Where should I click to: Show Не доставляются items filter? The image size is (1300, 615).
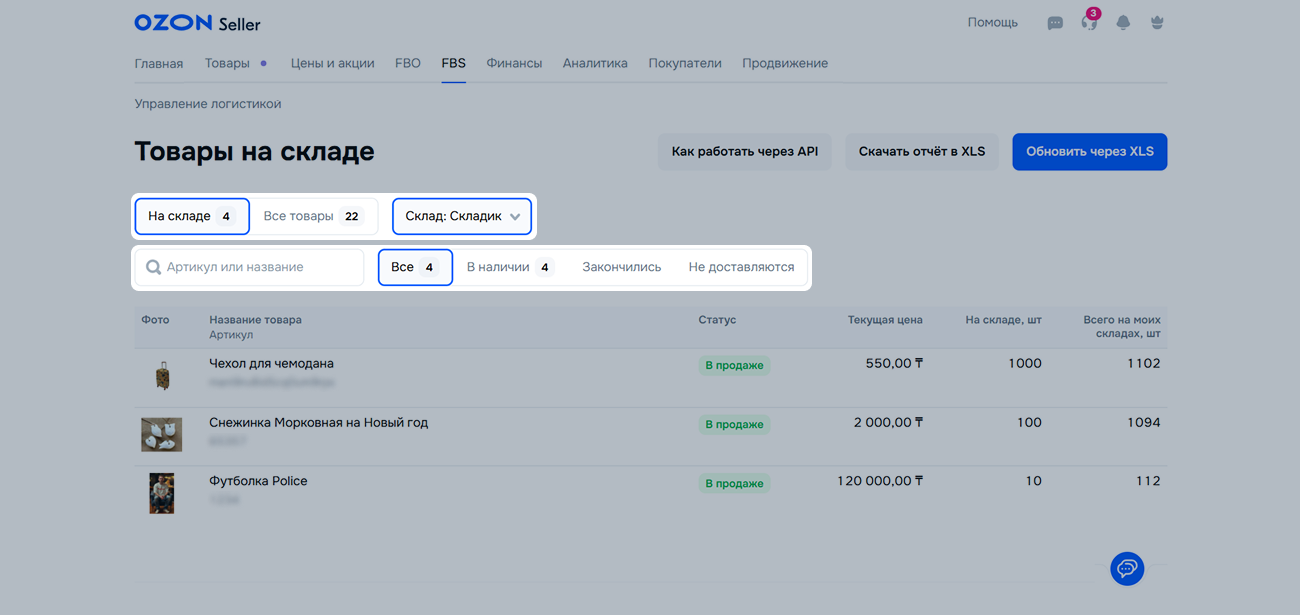pos(741,267)
